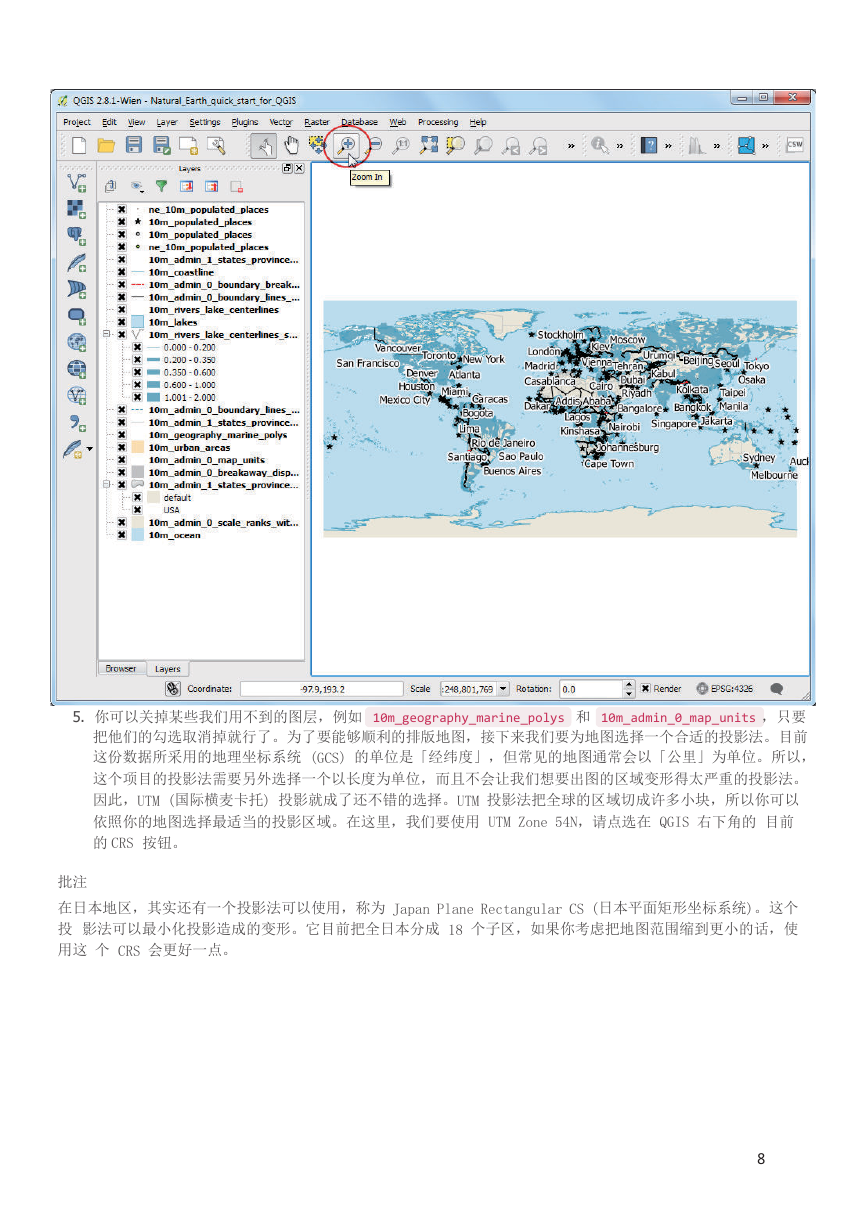The image size is (868, 1228).
Task: Open the Processing menu
Action: (438, 122)
